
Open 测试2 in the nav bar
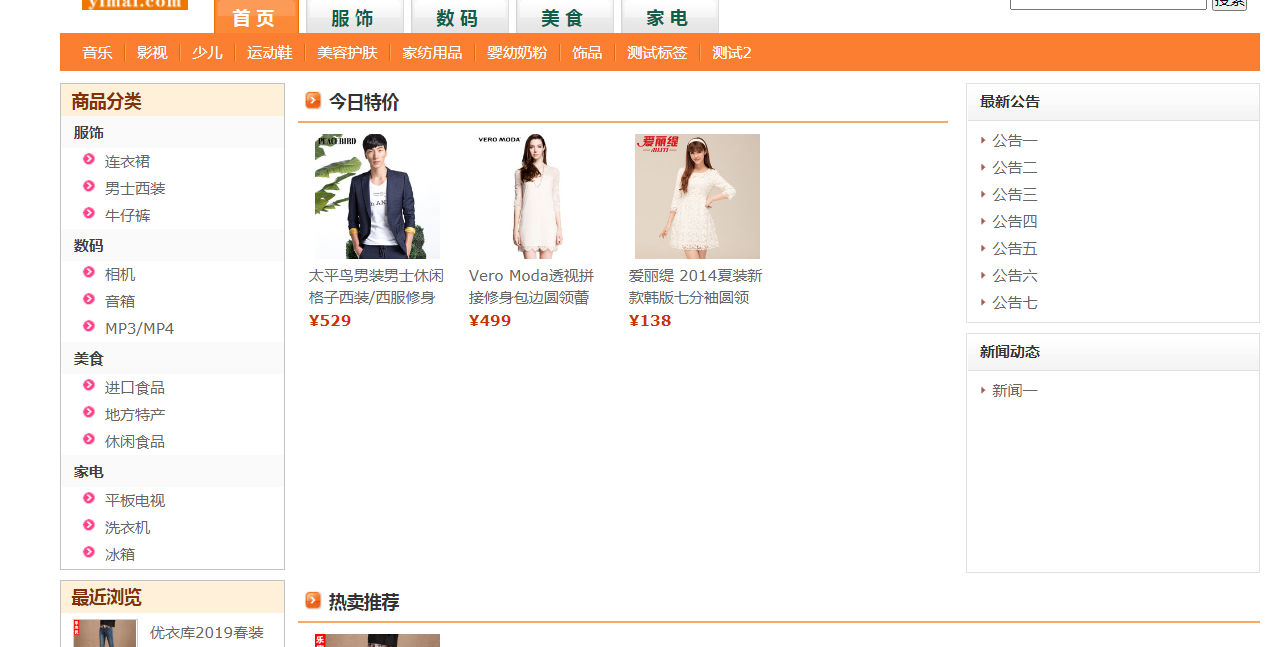click(732, 53)
